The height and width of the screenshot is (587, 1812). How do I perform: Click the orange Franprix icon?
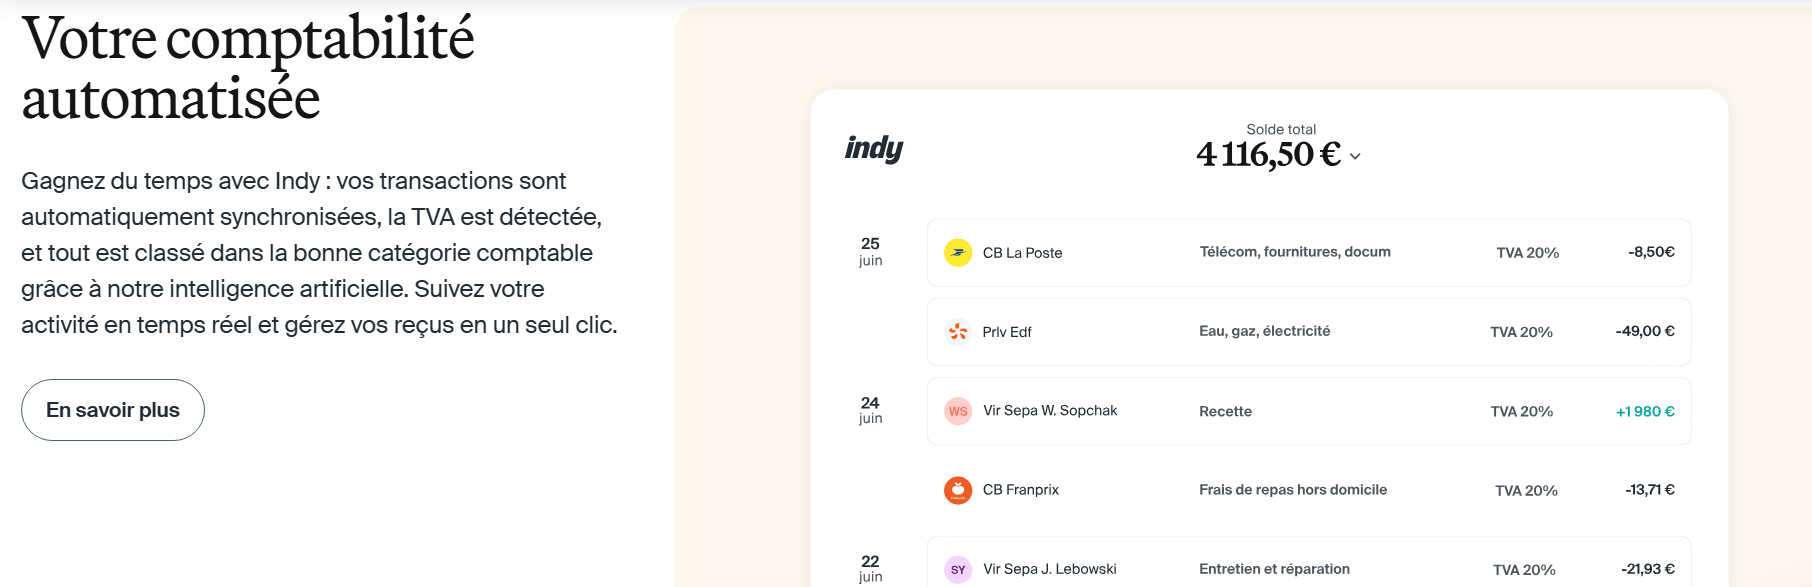coord(958,490)
